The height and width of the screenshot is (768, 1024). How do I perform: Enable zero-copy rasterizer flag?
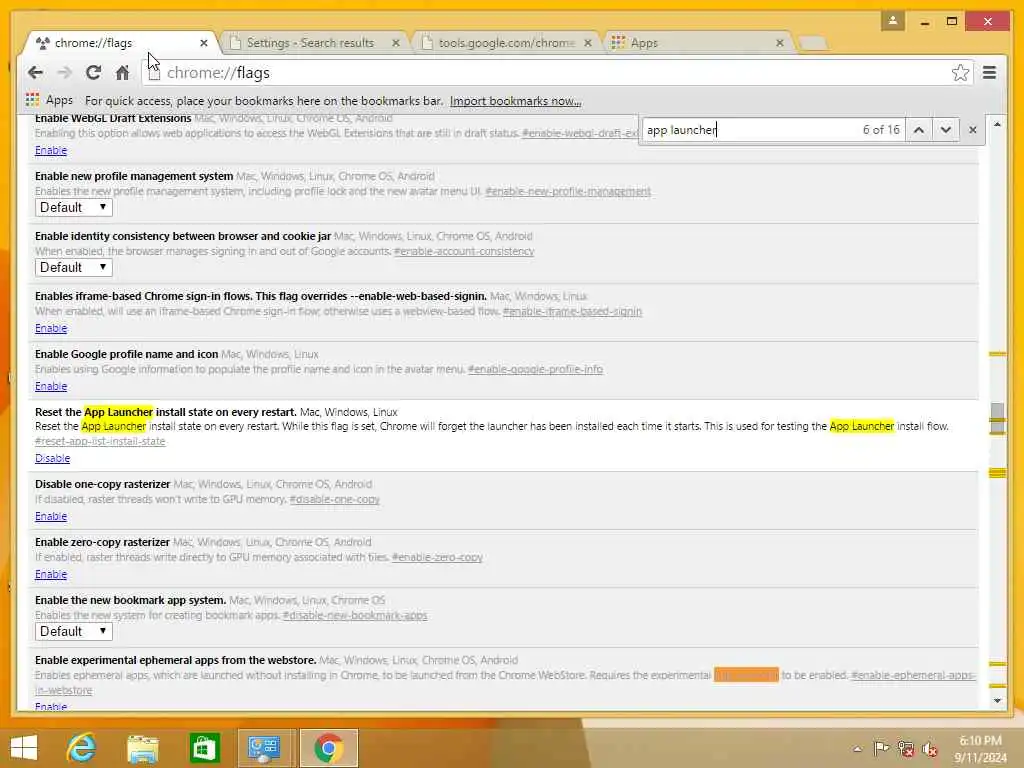point(51,575)
